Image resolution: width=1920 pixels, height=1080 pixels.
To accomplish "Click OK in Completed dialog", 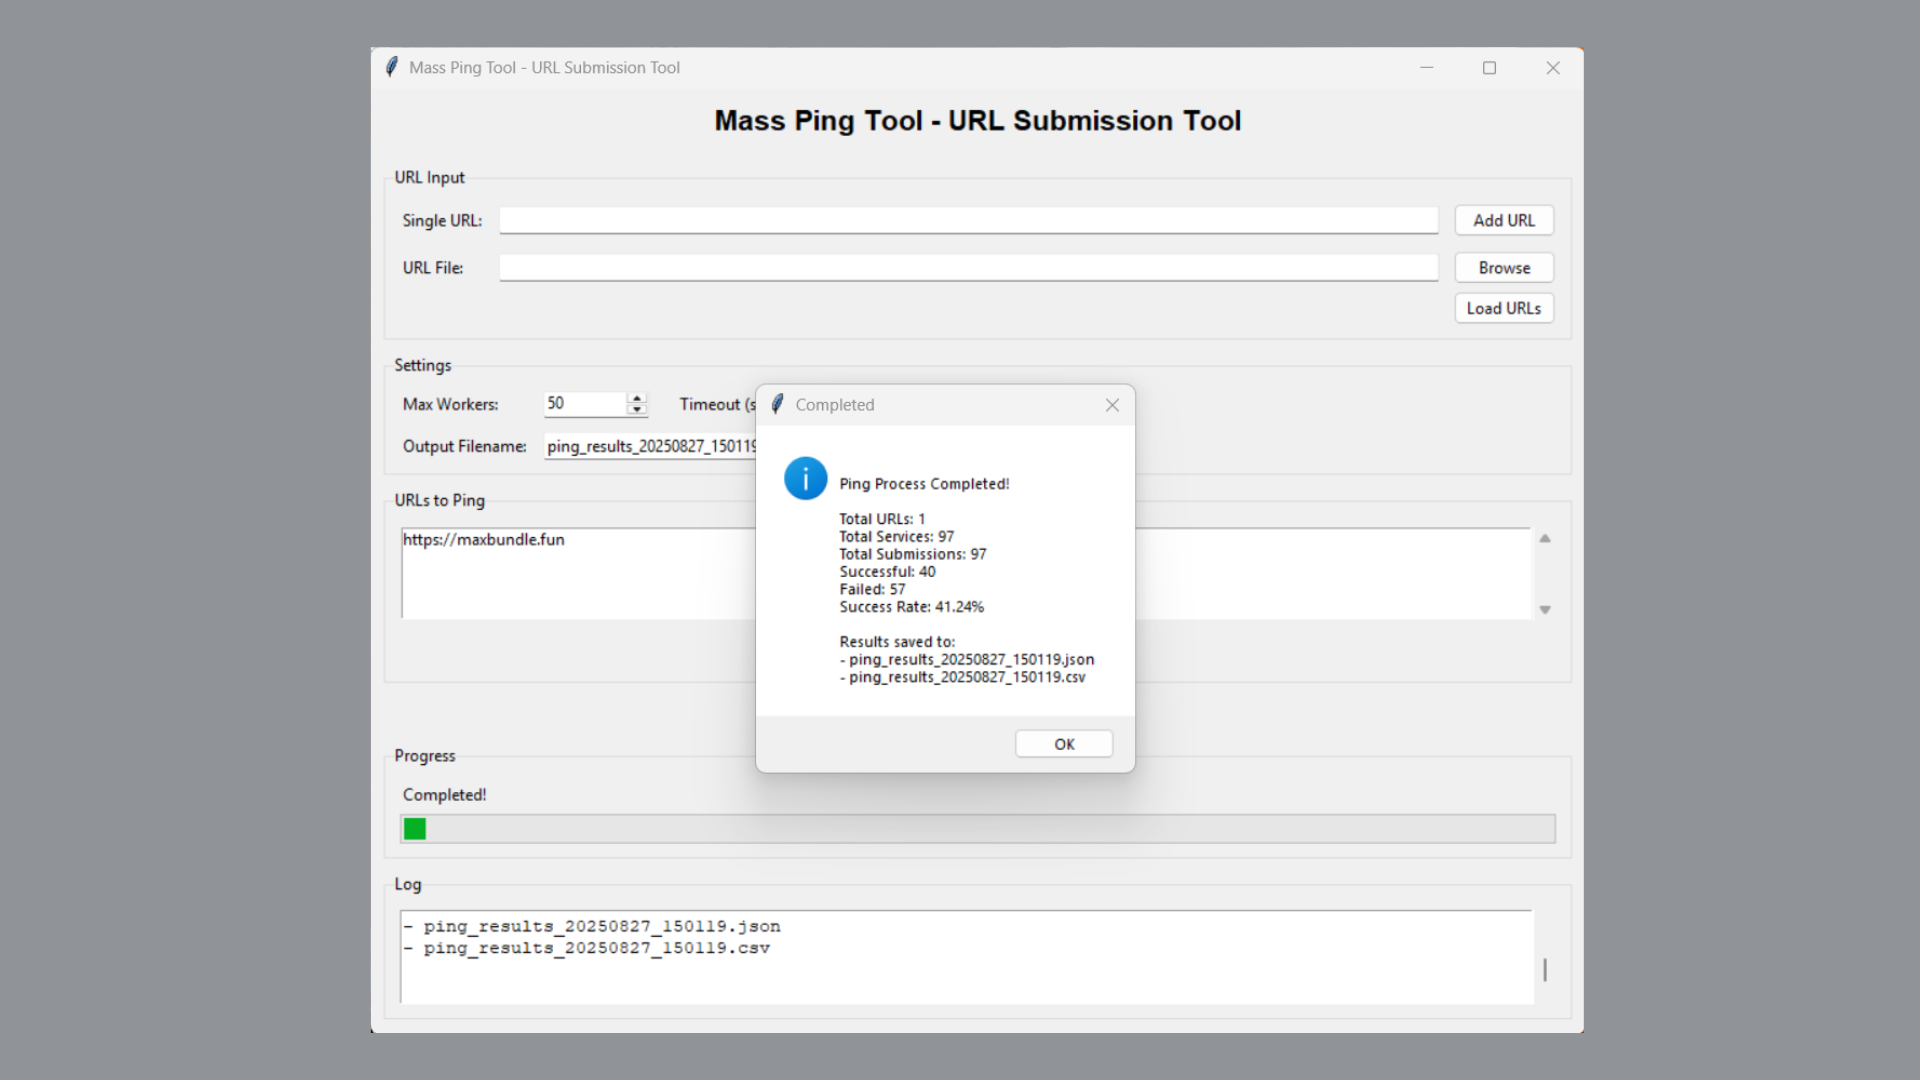I will tap(1063, 744).
